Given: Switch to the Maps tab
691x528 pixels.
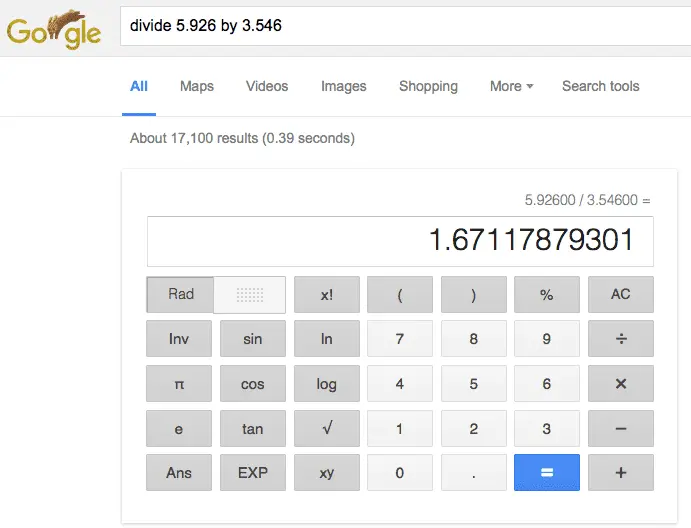Looking at the screenshot, I should tap(197, 86).
